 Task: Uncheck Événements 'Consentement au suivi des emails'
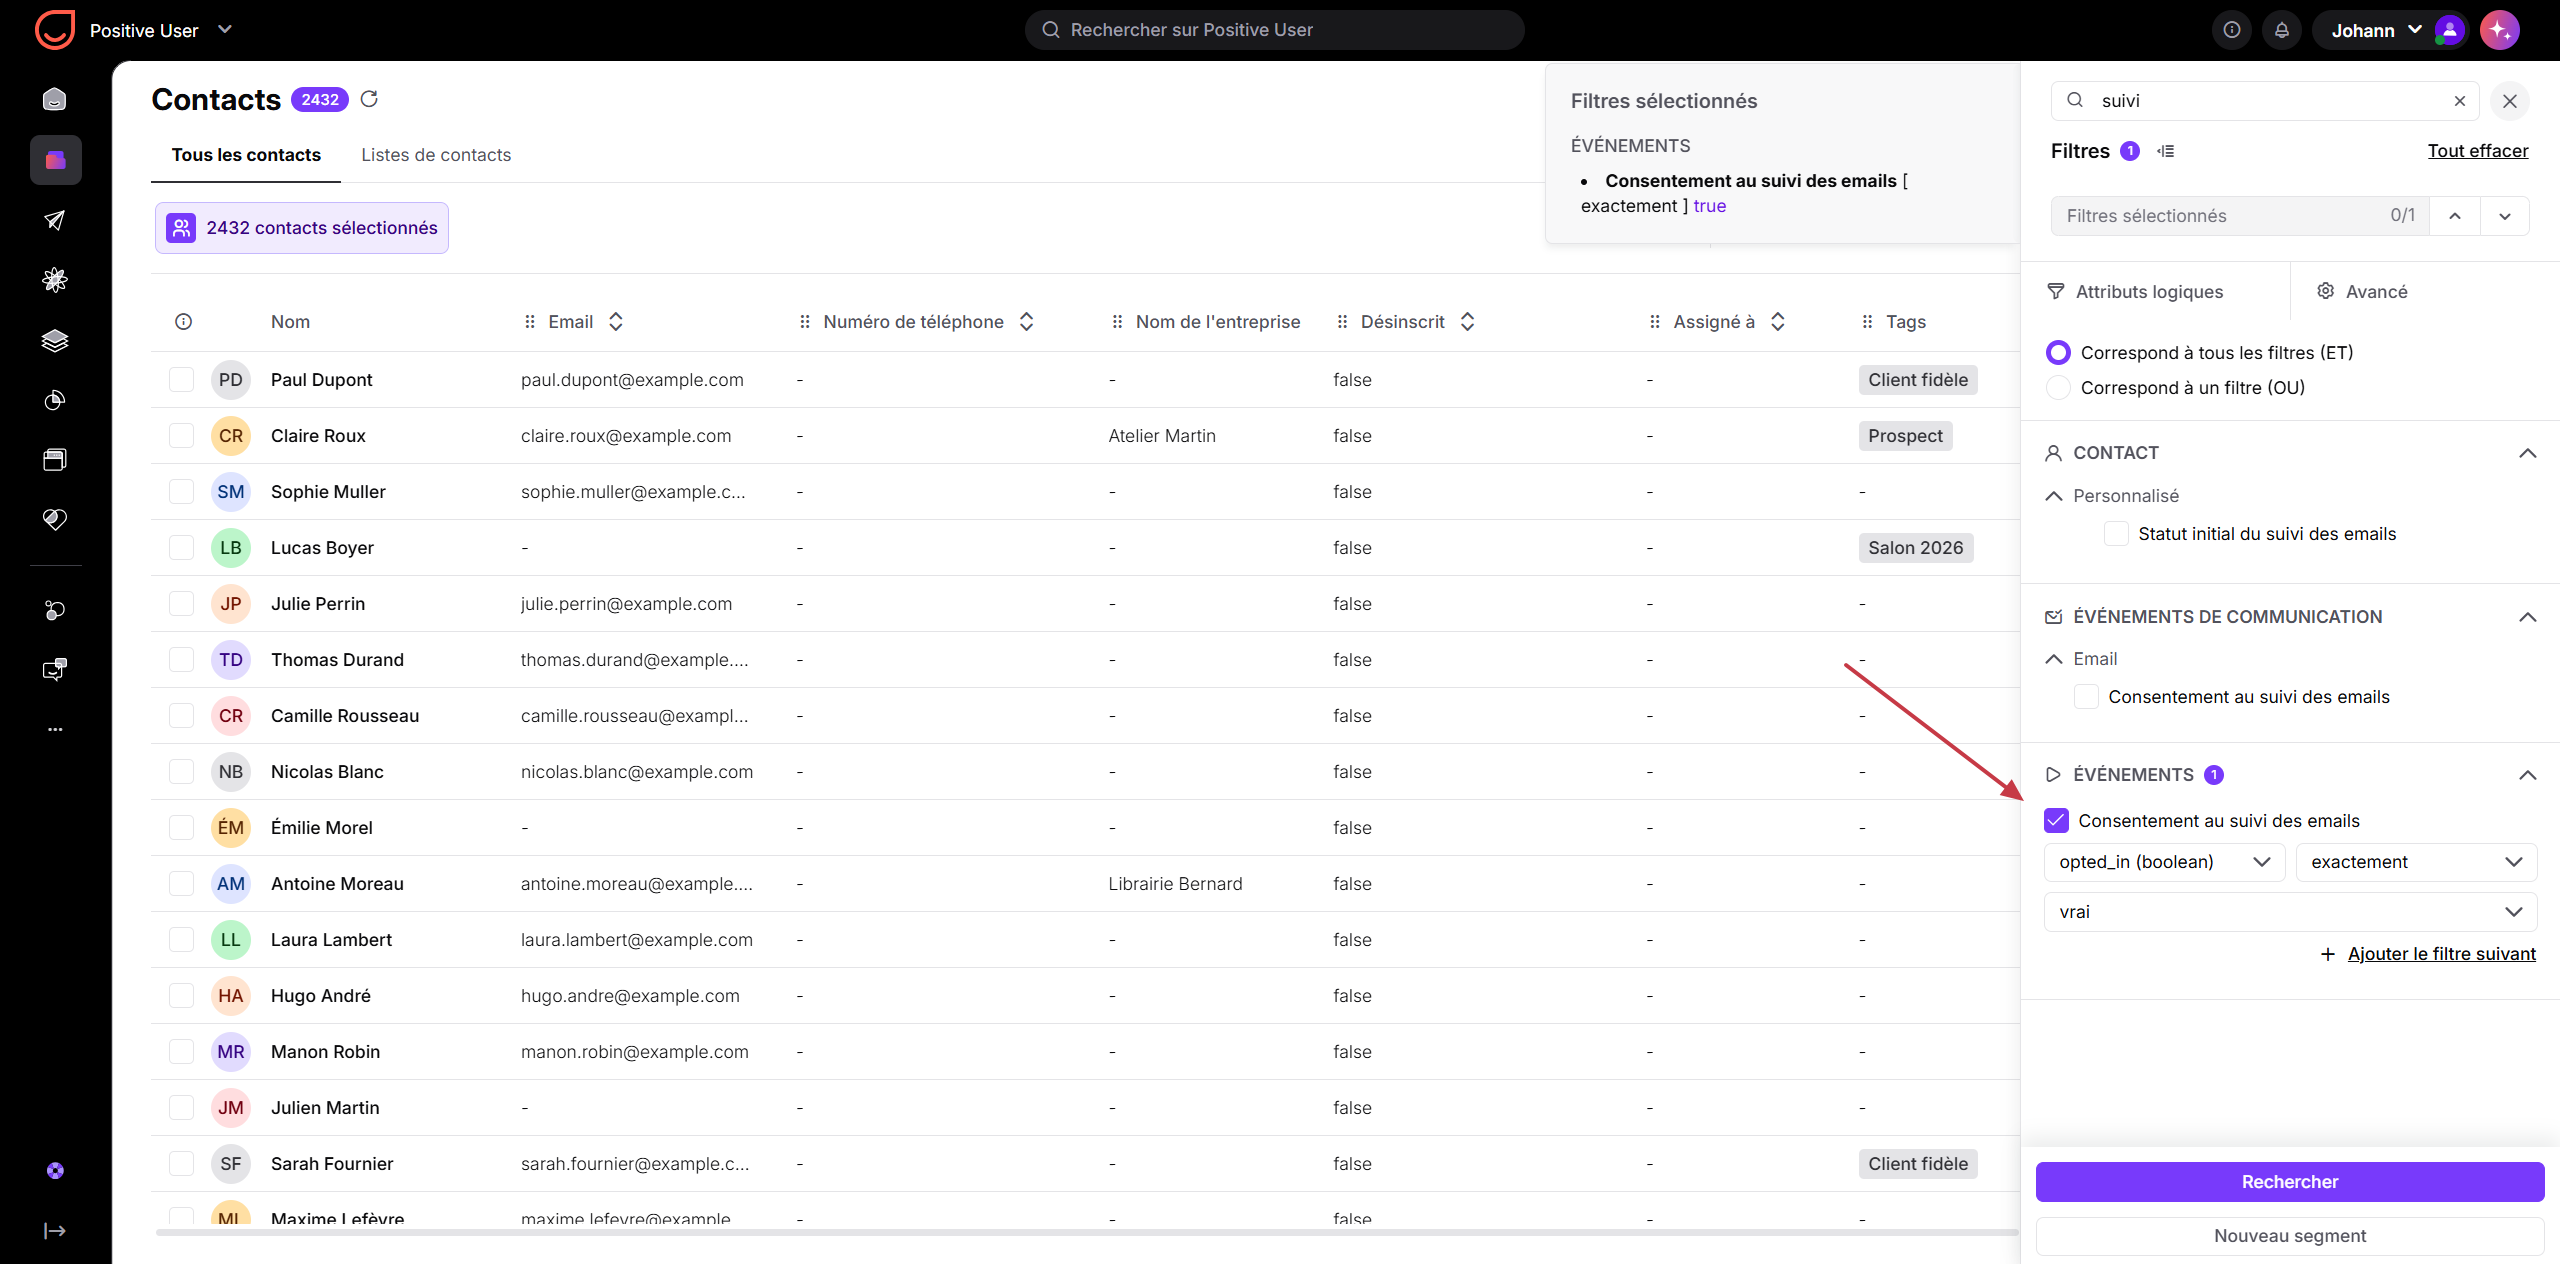coord(2056,821)
